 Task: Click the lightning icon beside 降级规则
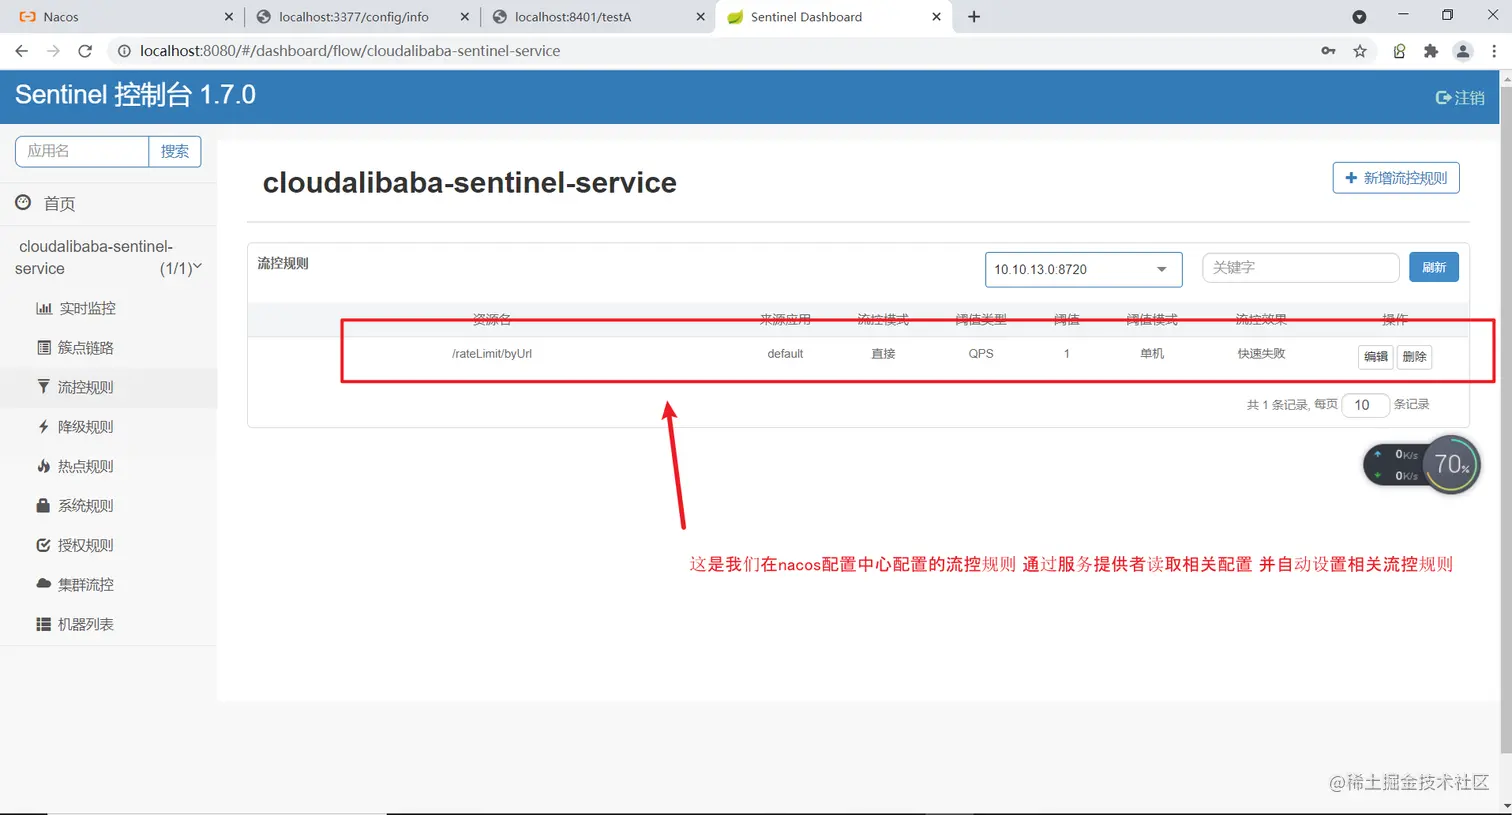(x=43, y=426)
